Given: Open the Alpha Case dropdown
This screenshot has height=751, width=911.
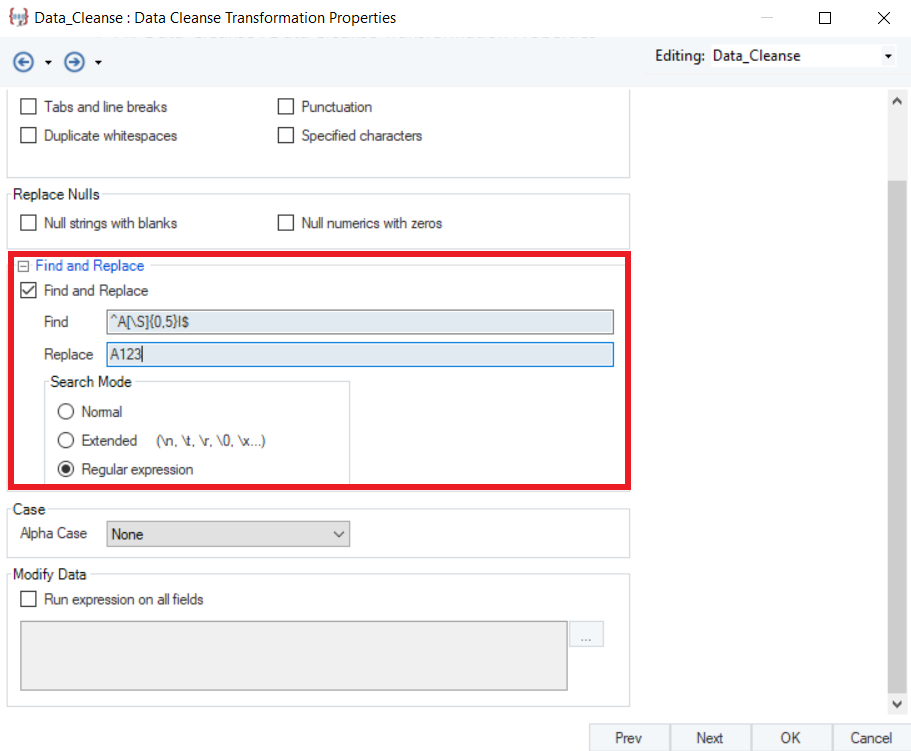Looking at the screenshot, I should [x=228, y=534].
